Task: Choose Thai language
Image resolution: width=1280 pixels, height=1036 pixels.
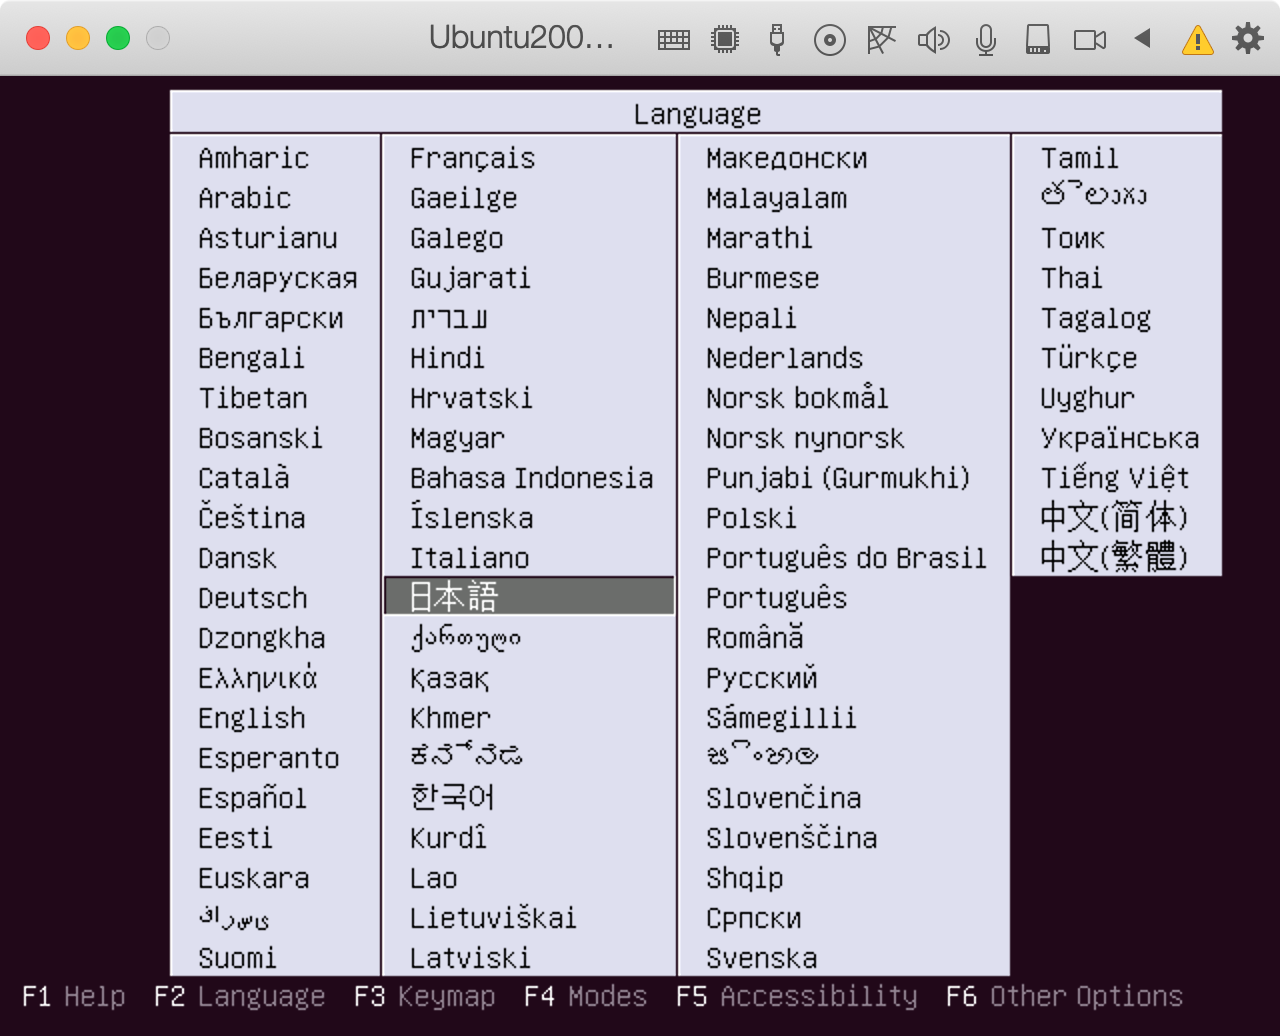Action: coord(1071,278)
